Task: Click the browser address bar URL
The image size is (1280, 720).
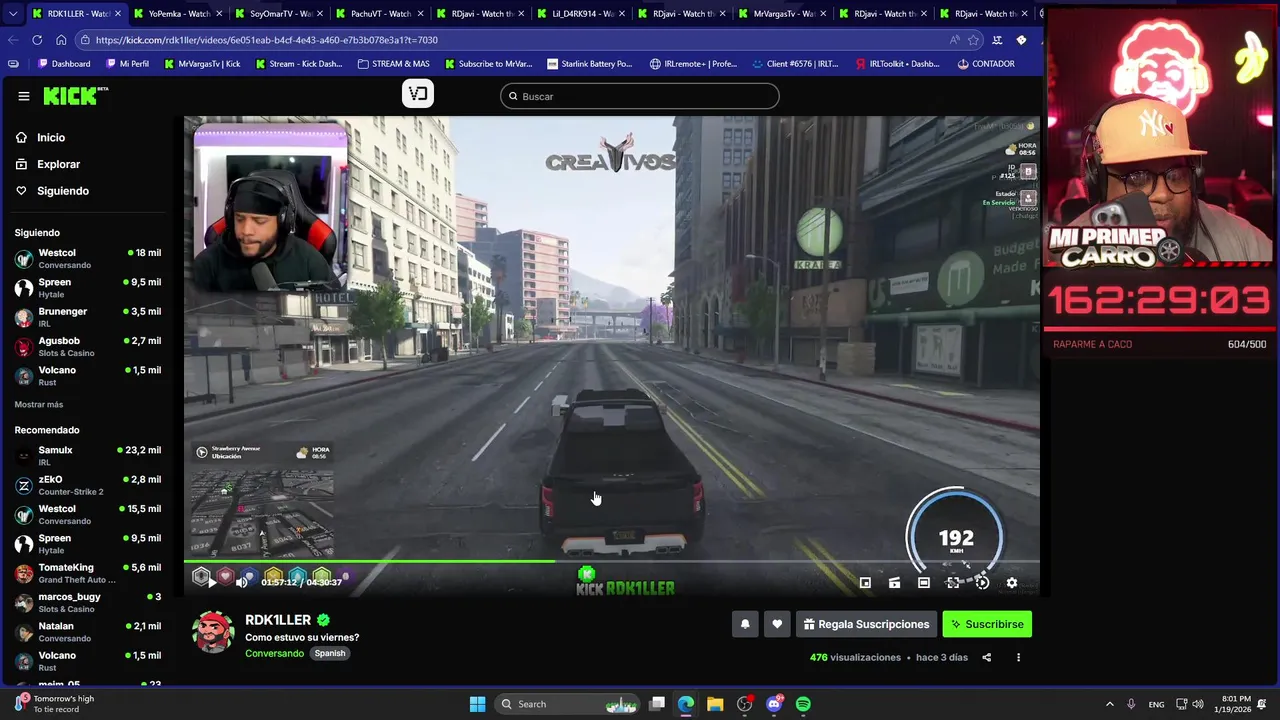Action: point(267,40)
